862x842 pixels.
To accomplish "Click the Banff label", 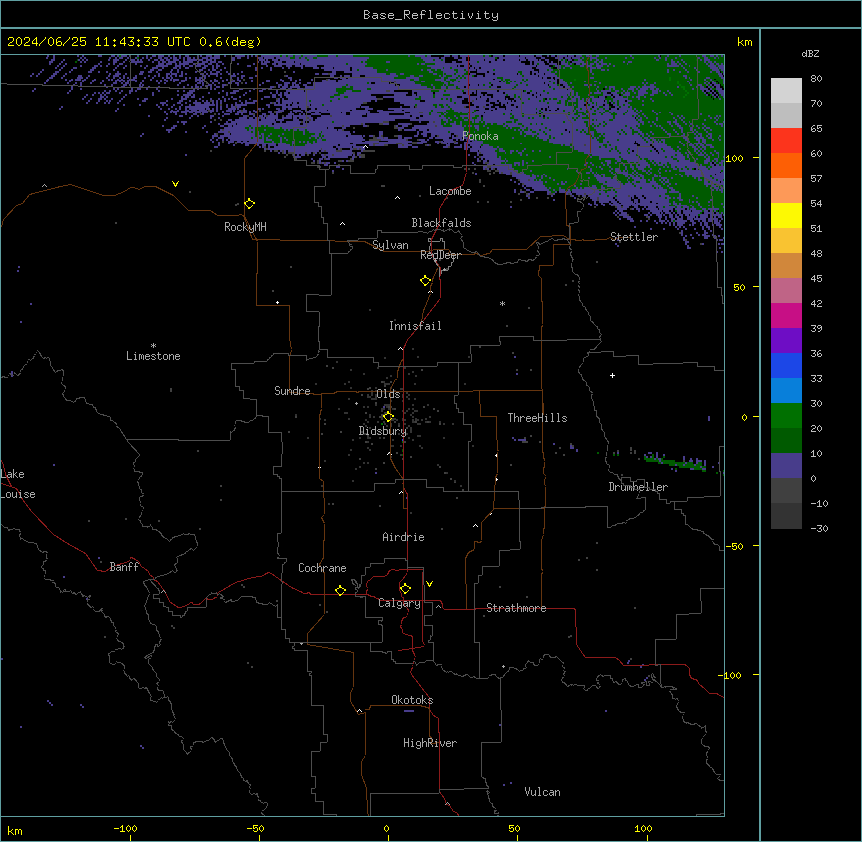I will coord(124,567).
